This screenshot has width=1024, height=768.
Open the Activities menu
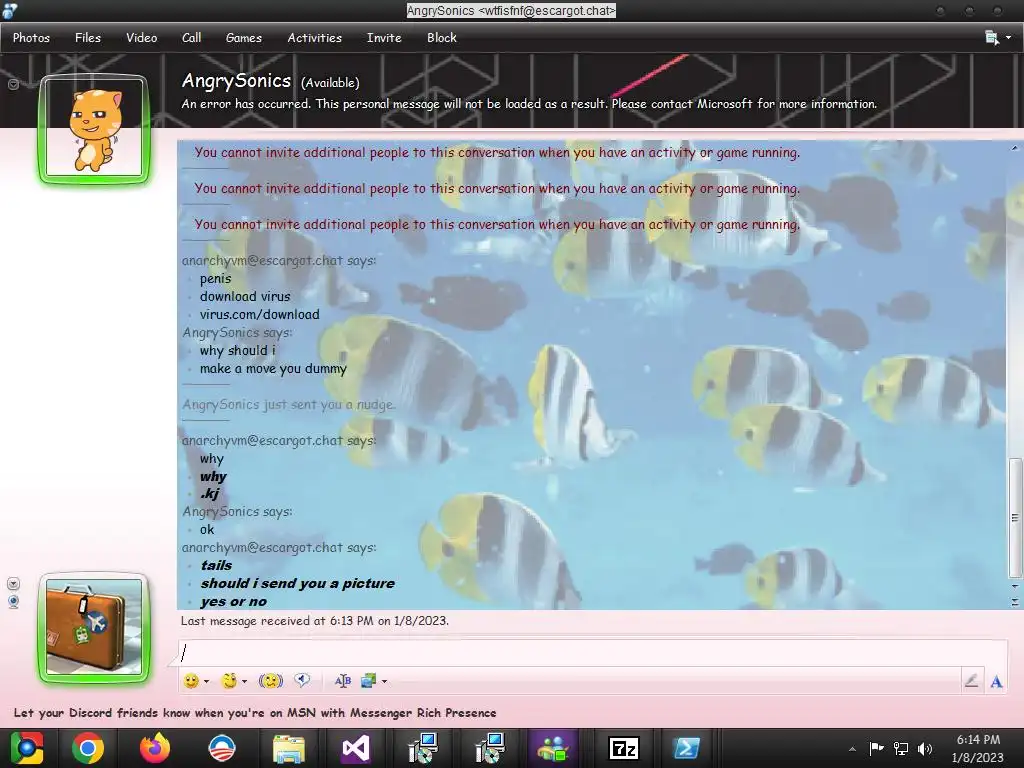(x=315, y=38)
